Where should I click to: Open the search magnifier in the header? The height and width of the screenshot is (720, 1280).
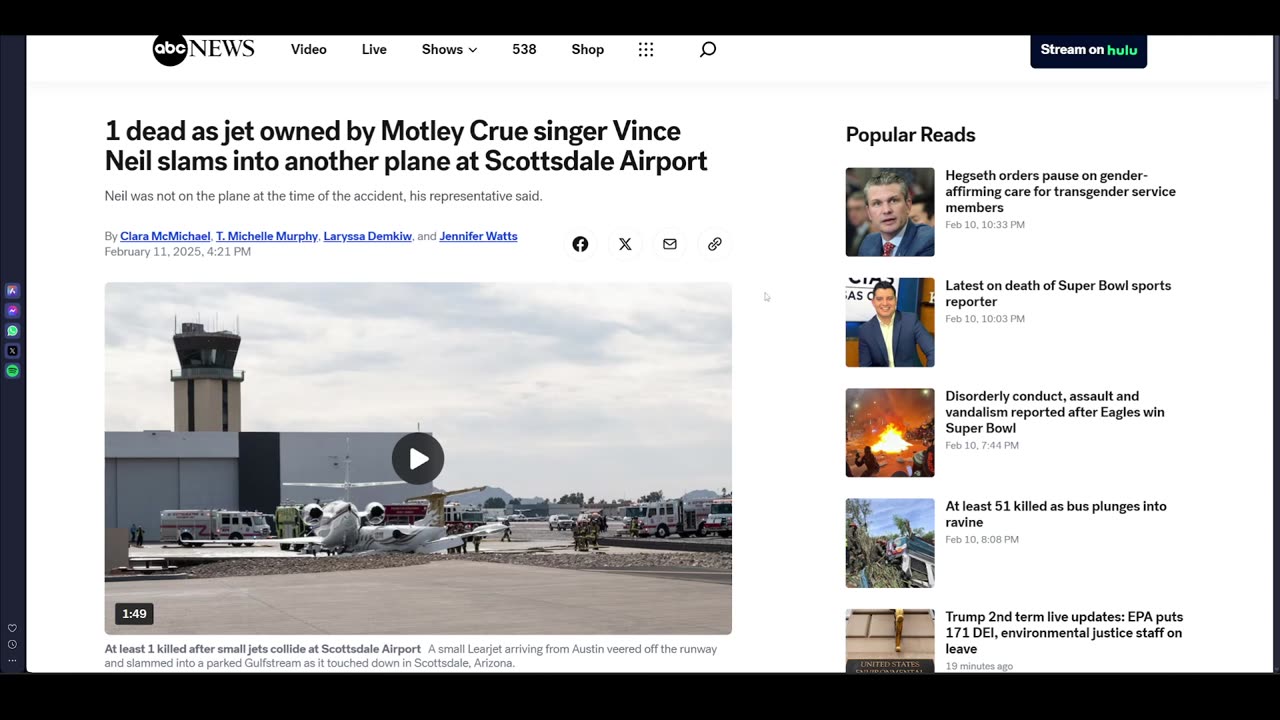708,49
